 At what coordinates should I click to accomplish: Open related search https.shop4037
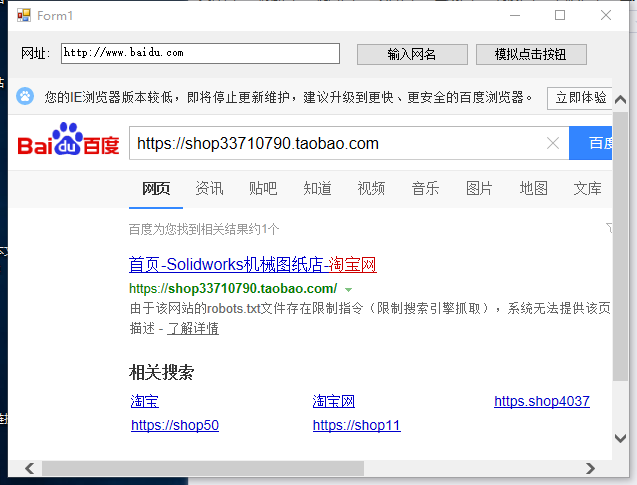point(542,401)
